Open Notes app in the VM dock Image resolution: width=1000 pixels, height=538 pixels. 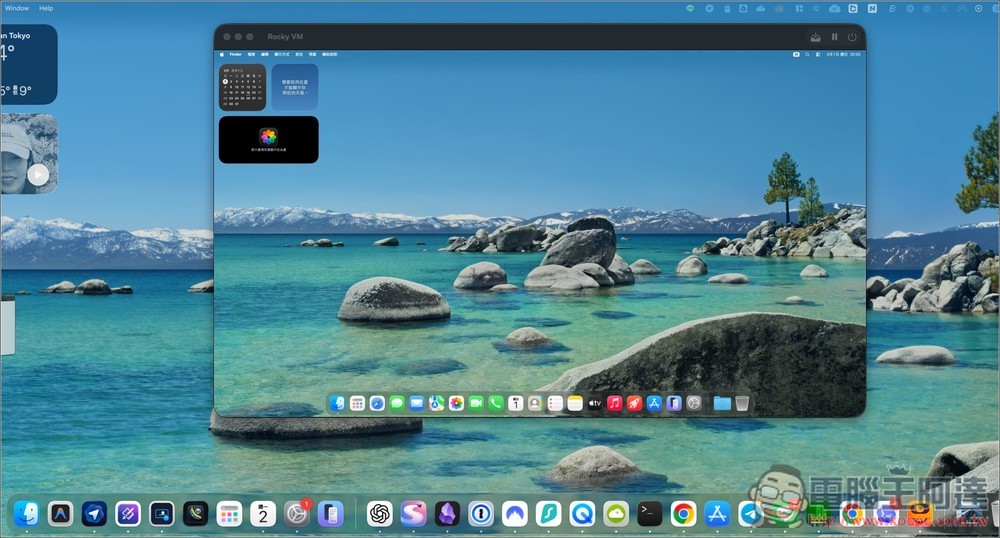pos(575,403)
